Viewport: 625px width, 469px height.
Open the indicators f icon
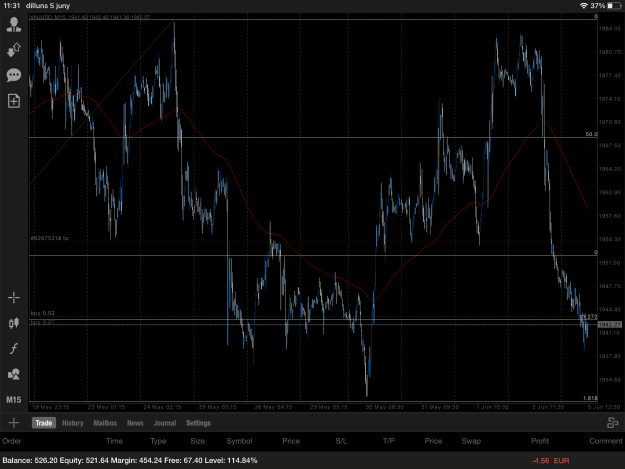click(x=14, y=349)
